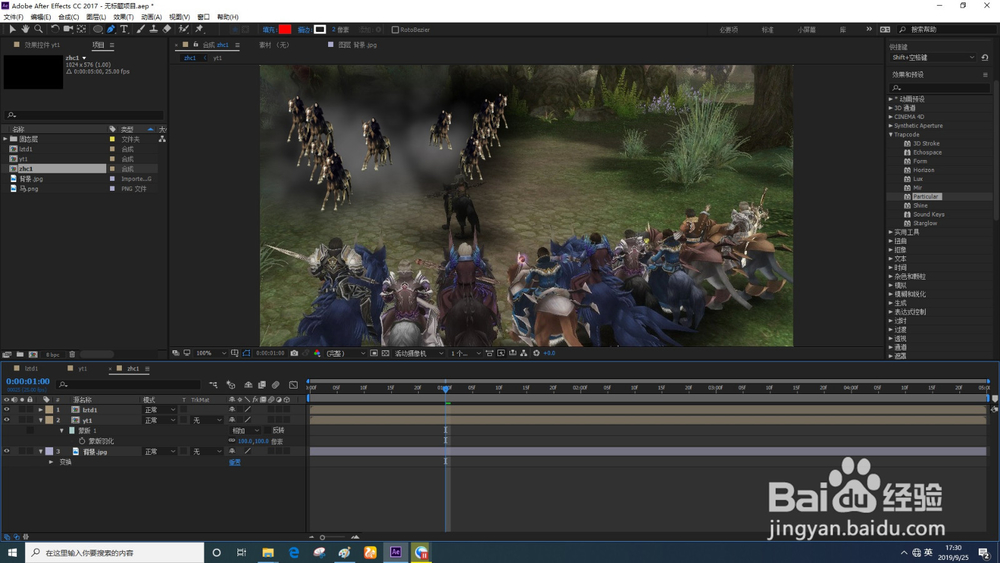
Task: Toggle the region of interest icon
Action: [x=374, y=353]
